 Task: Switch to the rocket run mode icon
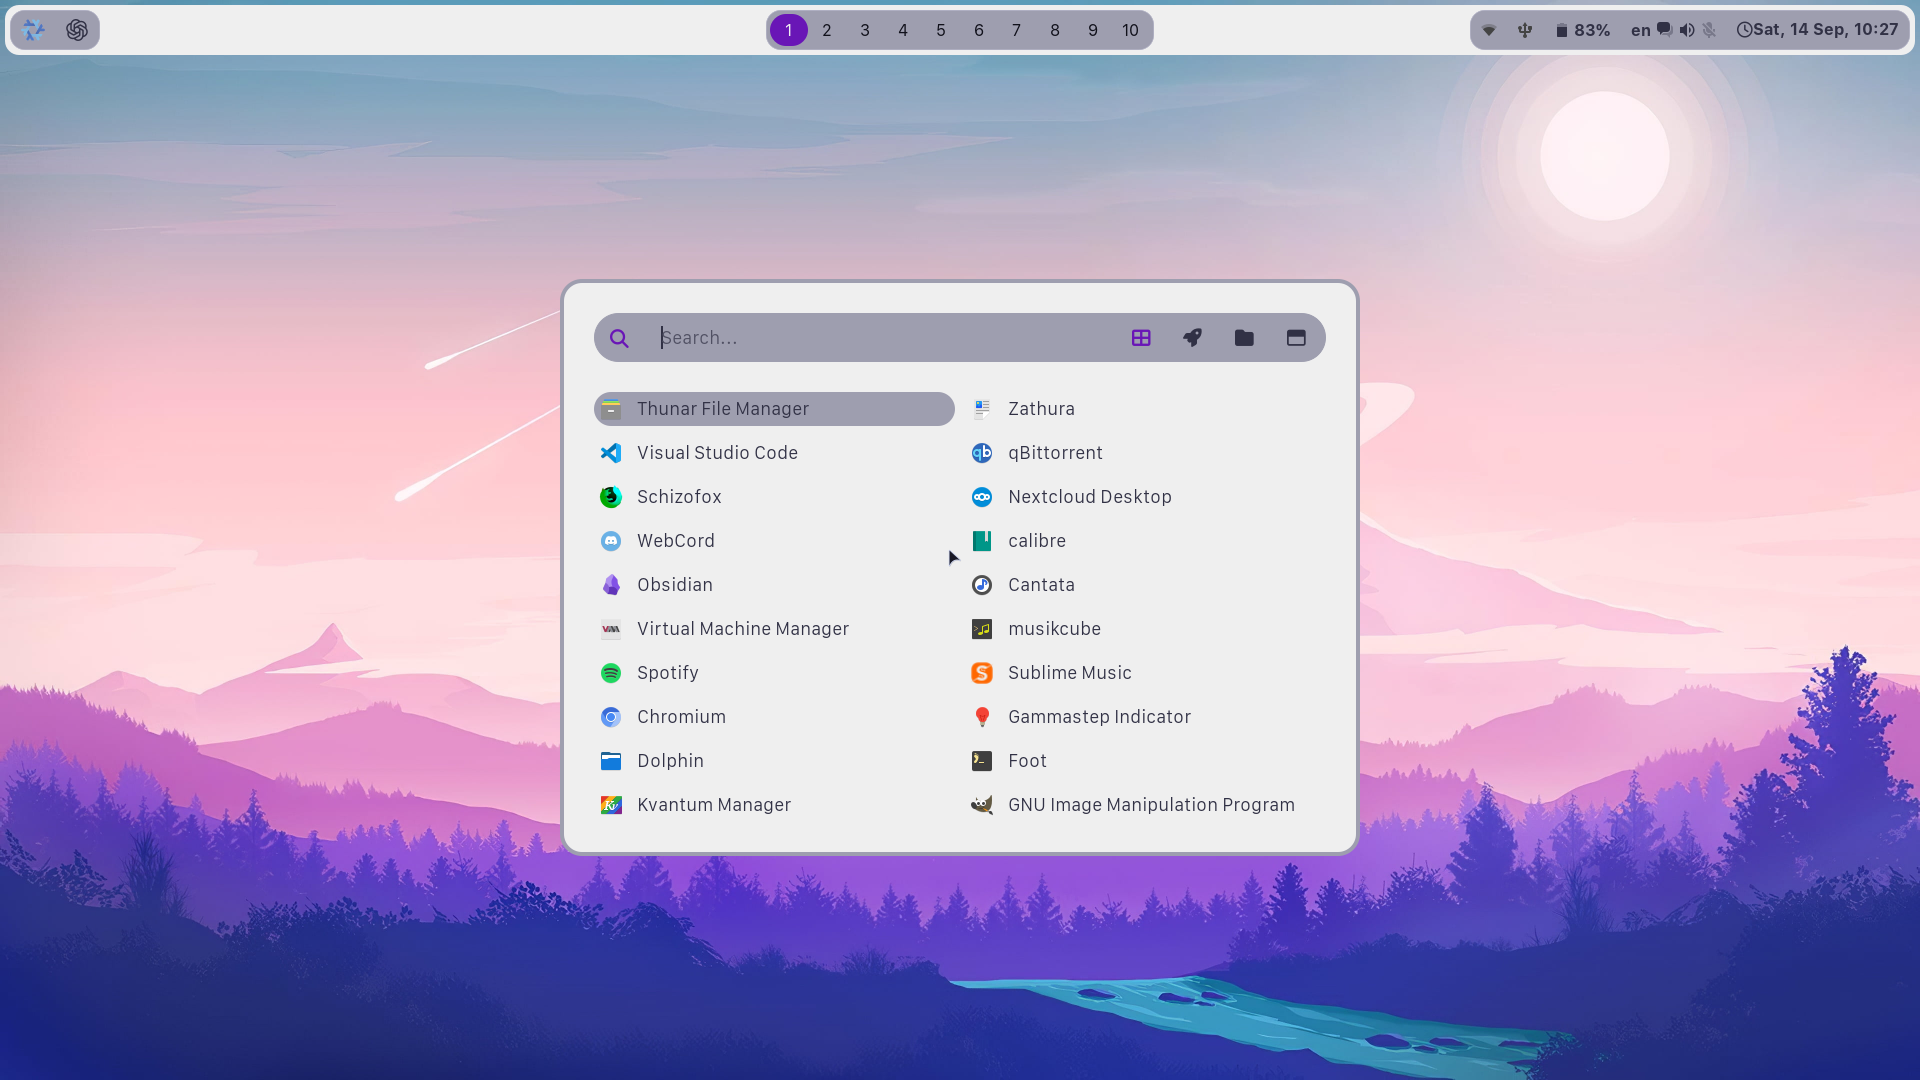click(x=1192, y=338)
